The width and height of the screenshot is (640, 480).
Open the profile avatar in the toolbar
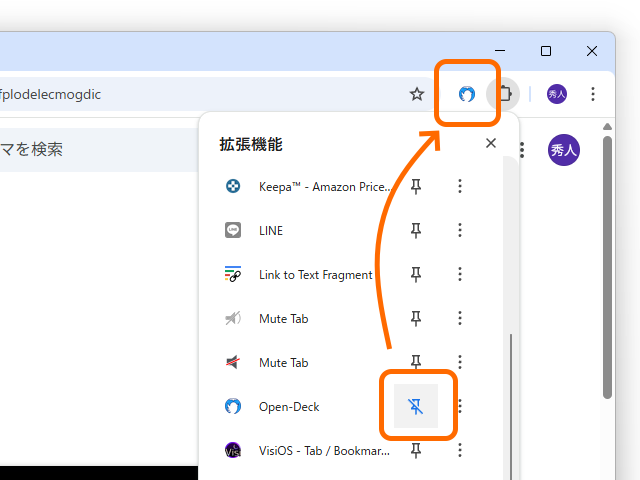[x=557, y=94]
